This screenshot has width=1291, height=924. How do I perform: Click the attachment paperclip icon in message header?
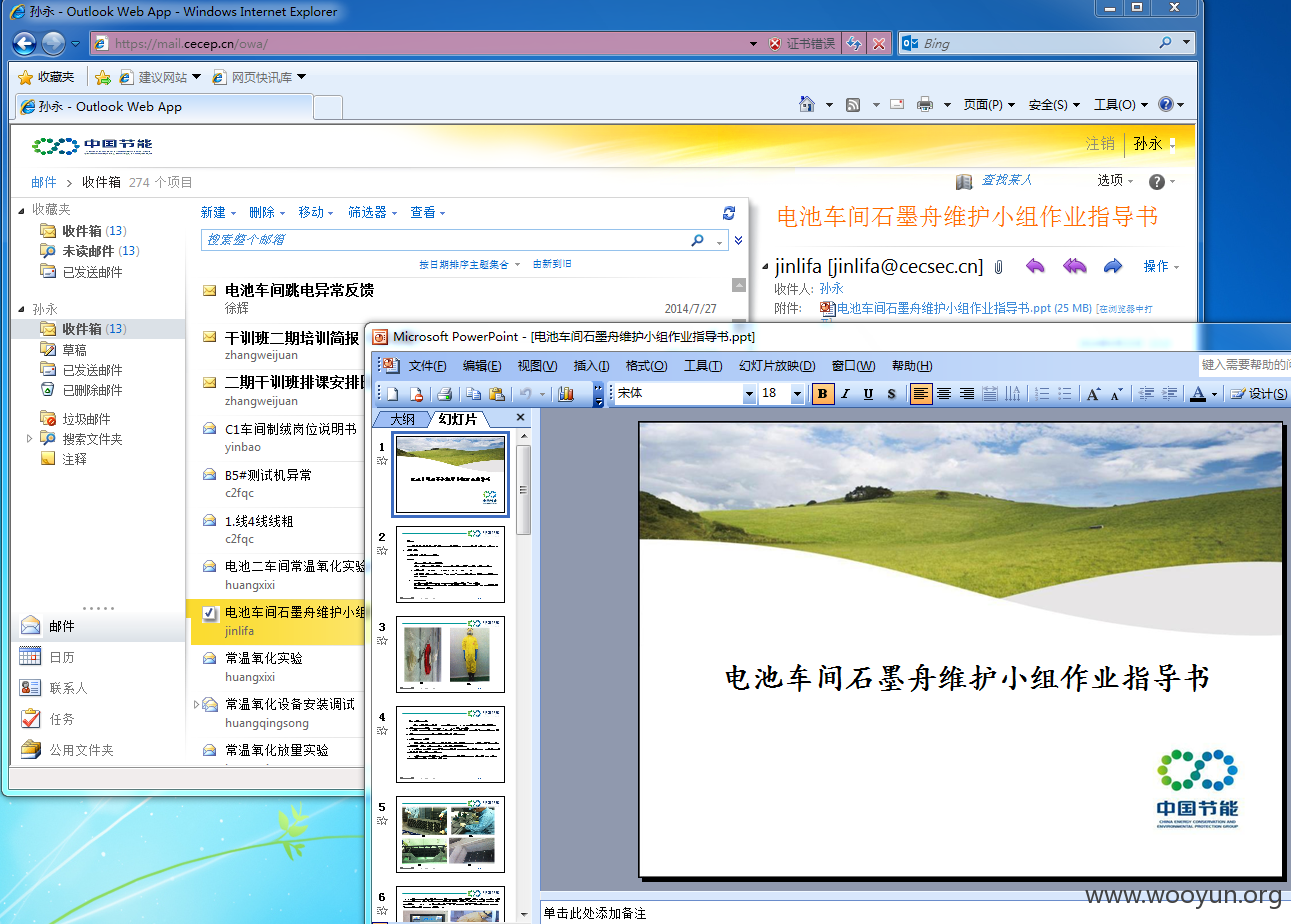click(998, 267)
